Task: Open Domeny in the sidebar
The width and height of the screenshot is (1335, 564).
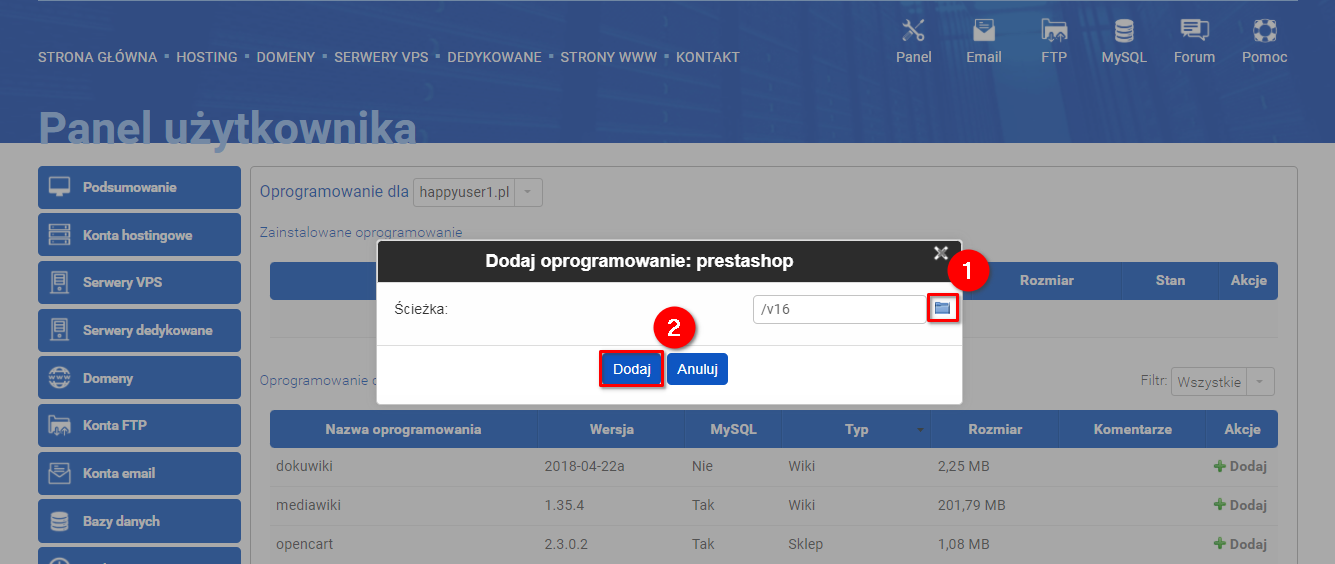Action: click(139, 378)
